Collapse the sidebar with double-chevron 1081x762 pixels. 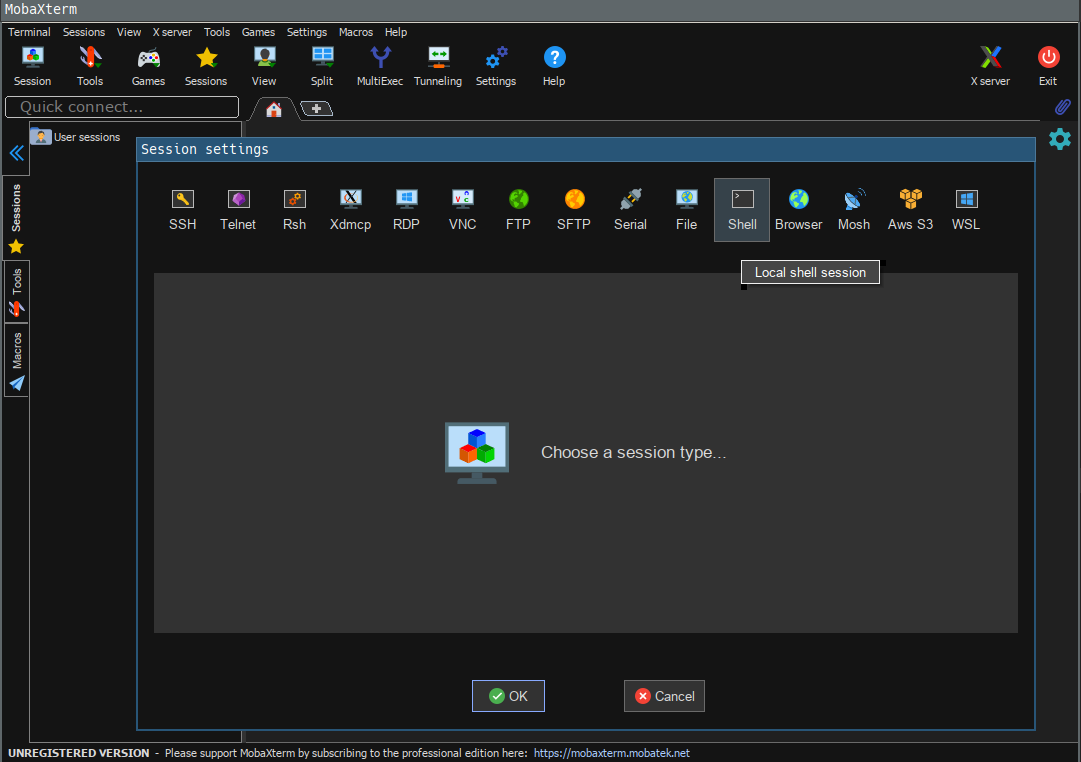click(x=17, y=152)
